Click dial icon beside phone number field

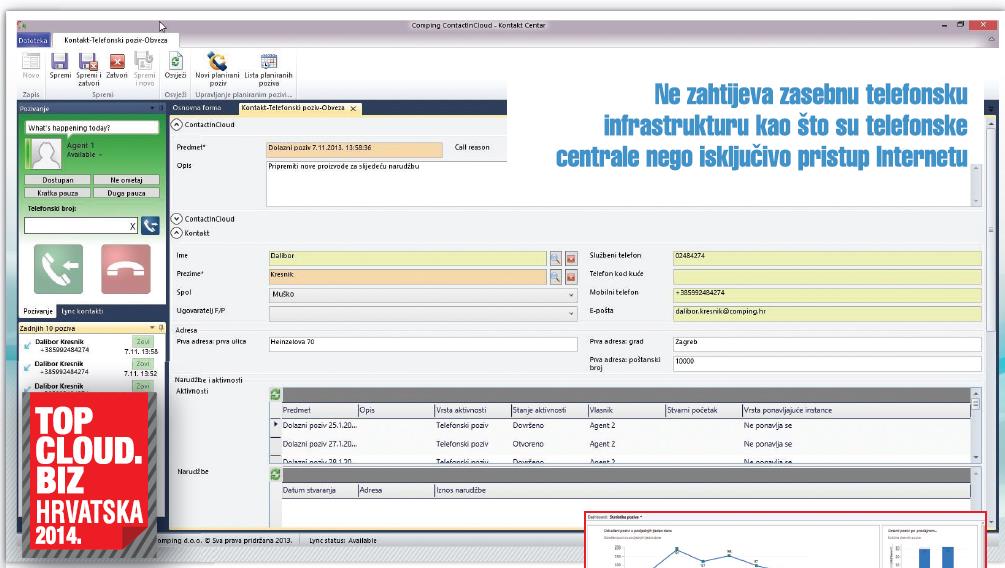click(151, 226)
